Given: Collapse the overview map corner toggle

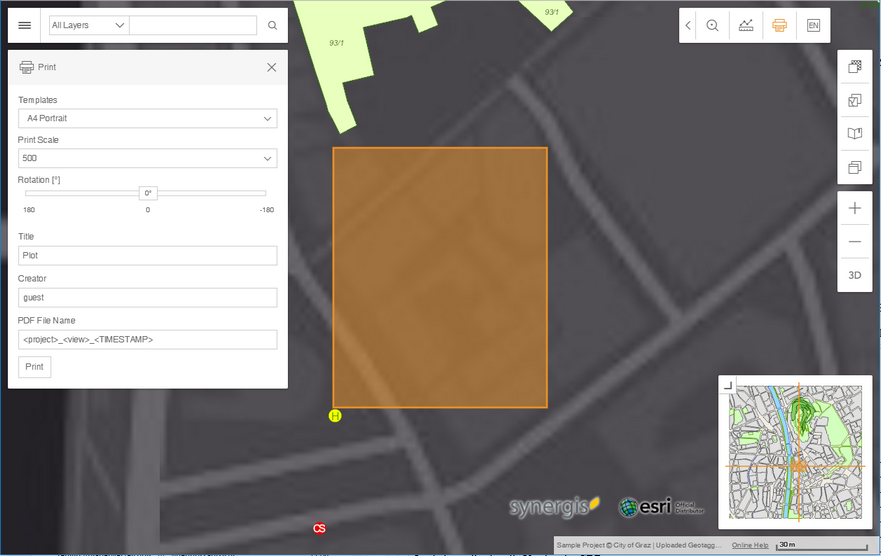Looking at the screenshot, I should 728,385.
